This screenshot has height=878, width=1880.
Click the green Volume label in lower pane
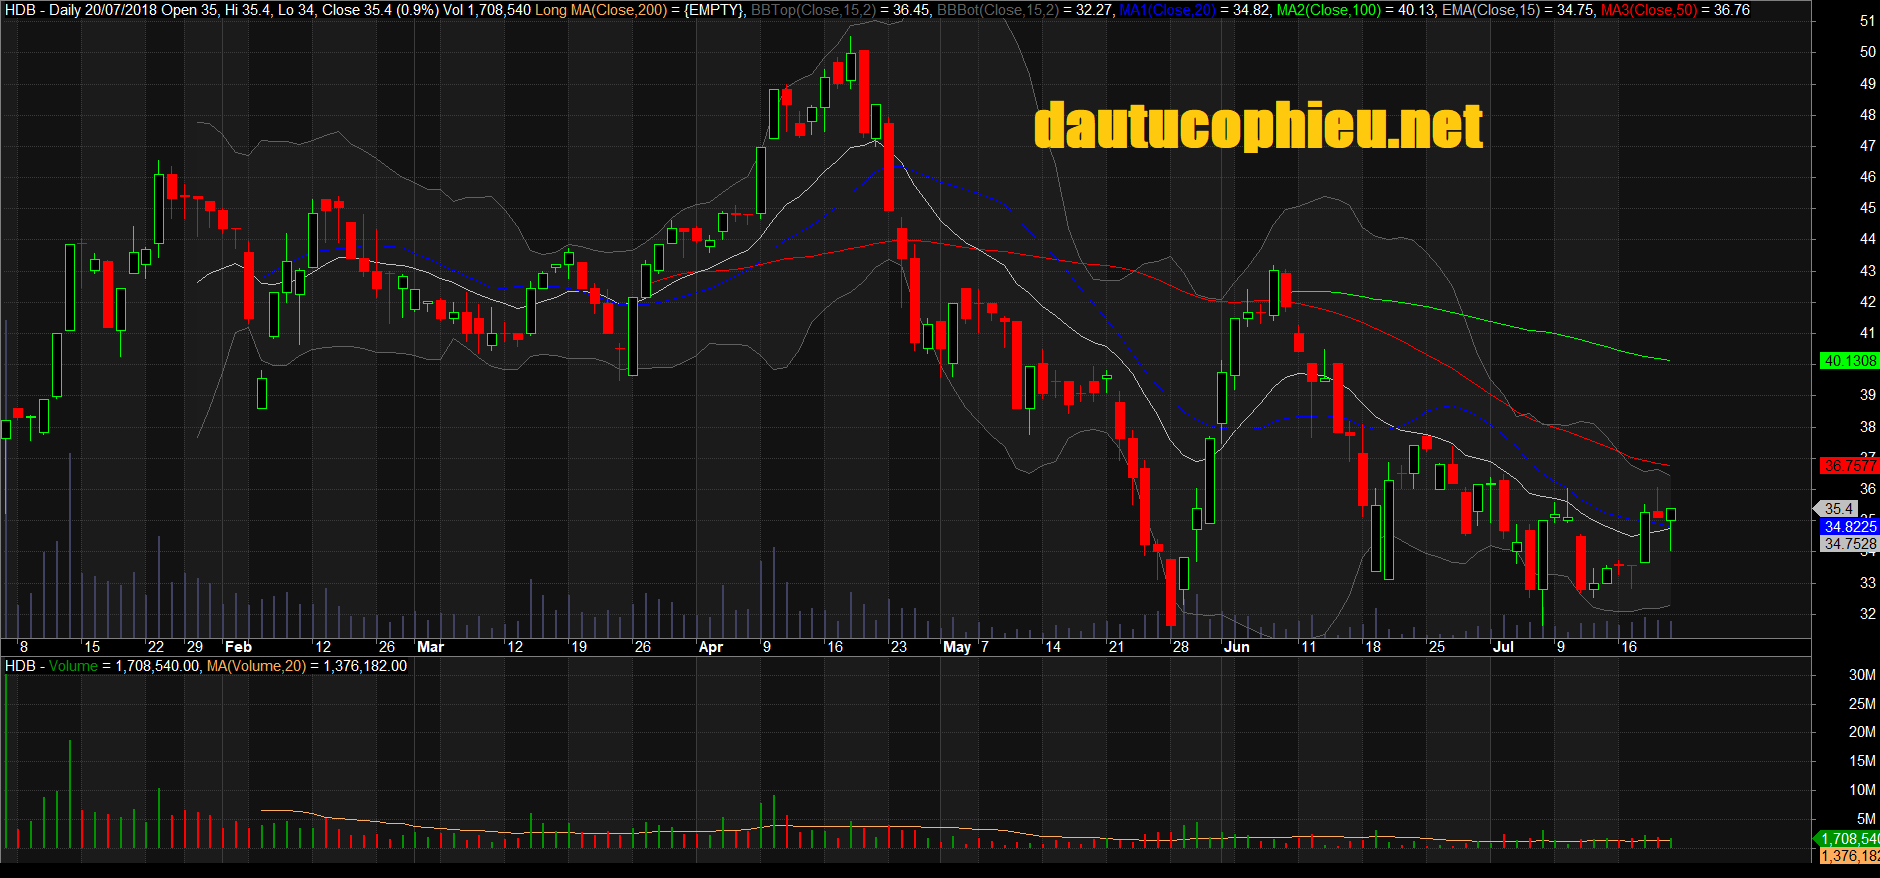(73, 666)
